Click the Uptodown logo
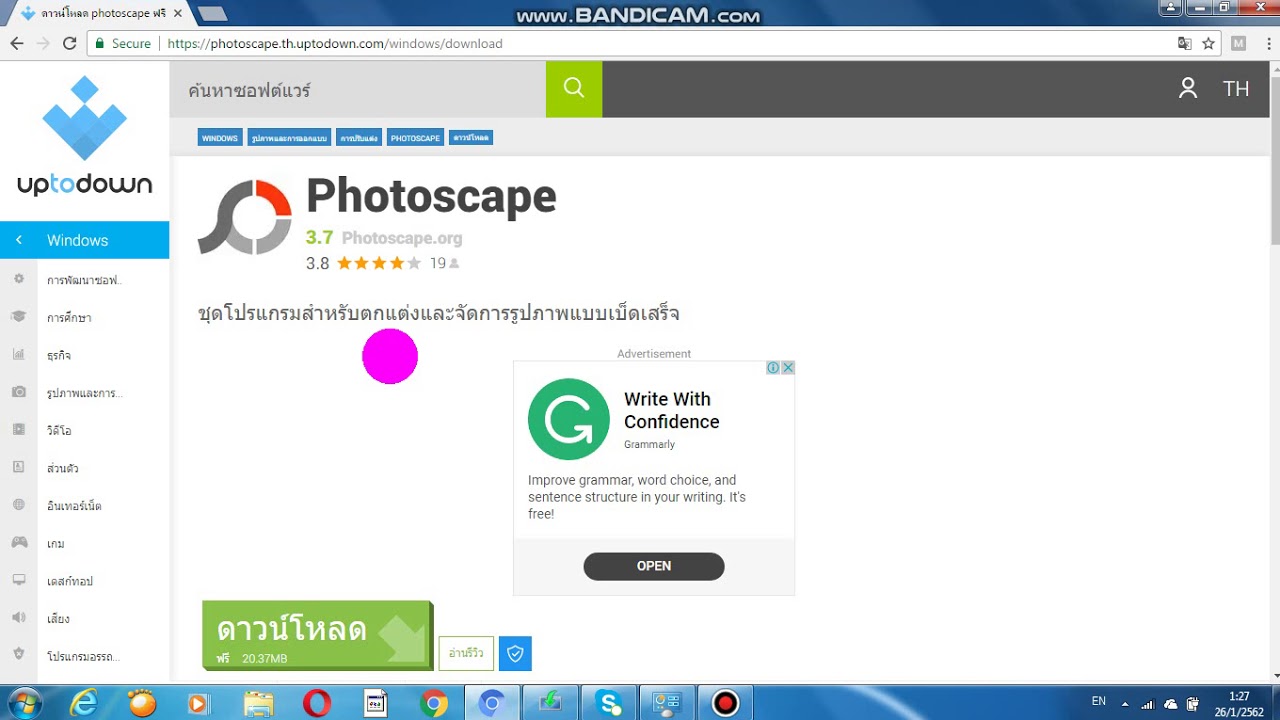This screenshot has width=1280, height=720. [85, 137]
